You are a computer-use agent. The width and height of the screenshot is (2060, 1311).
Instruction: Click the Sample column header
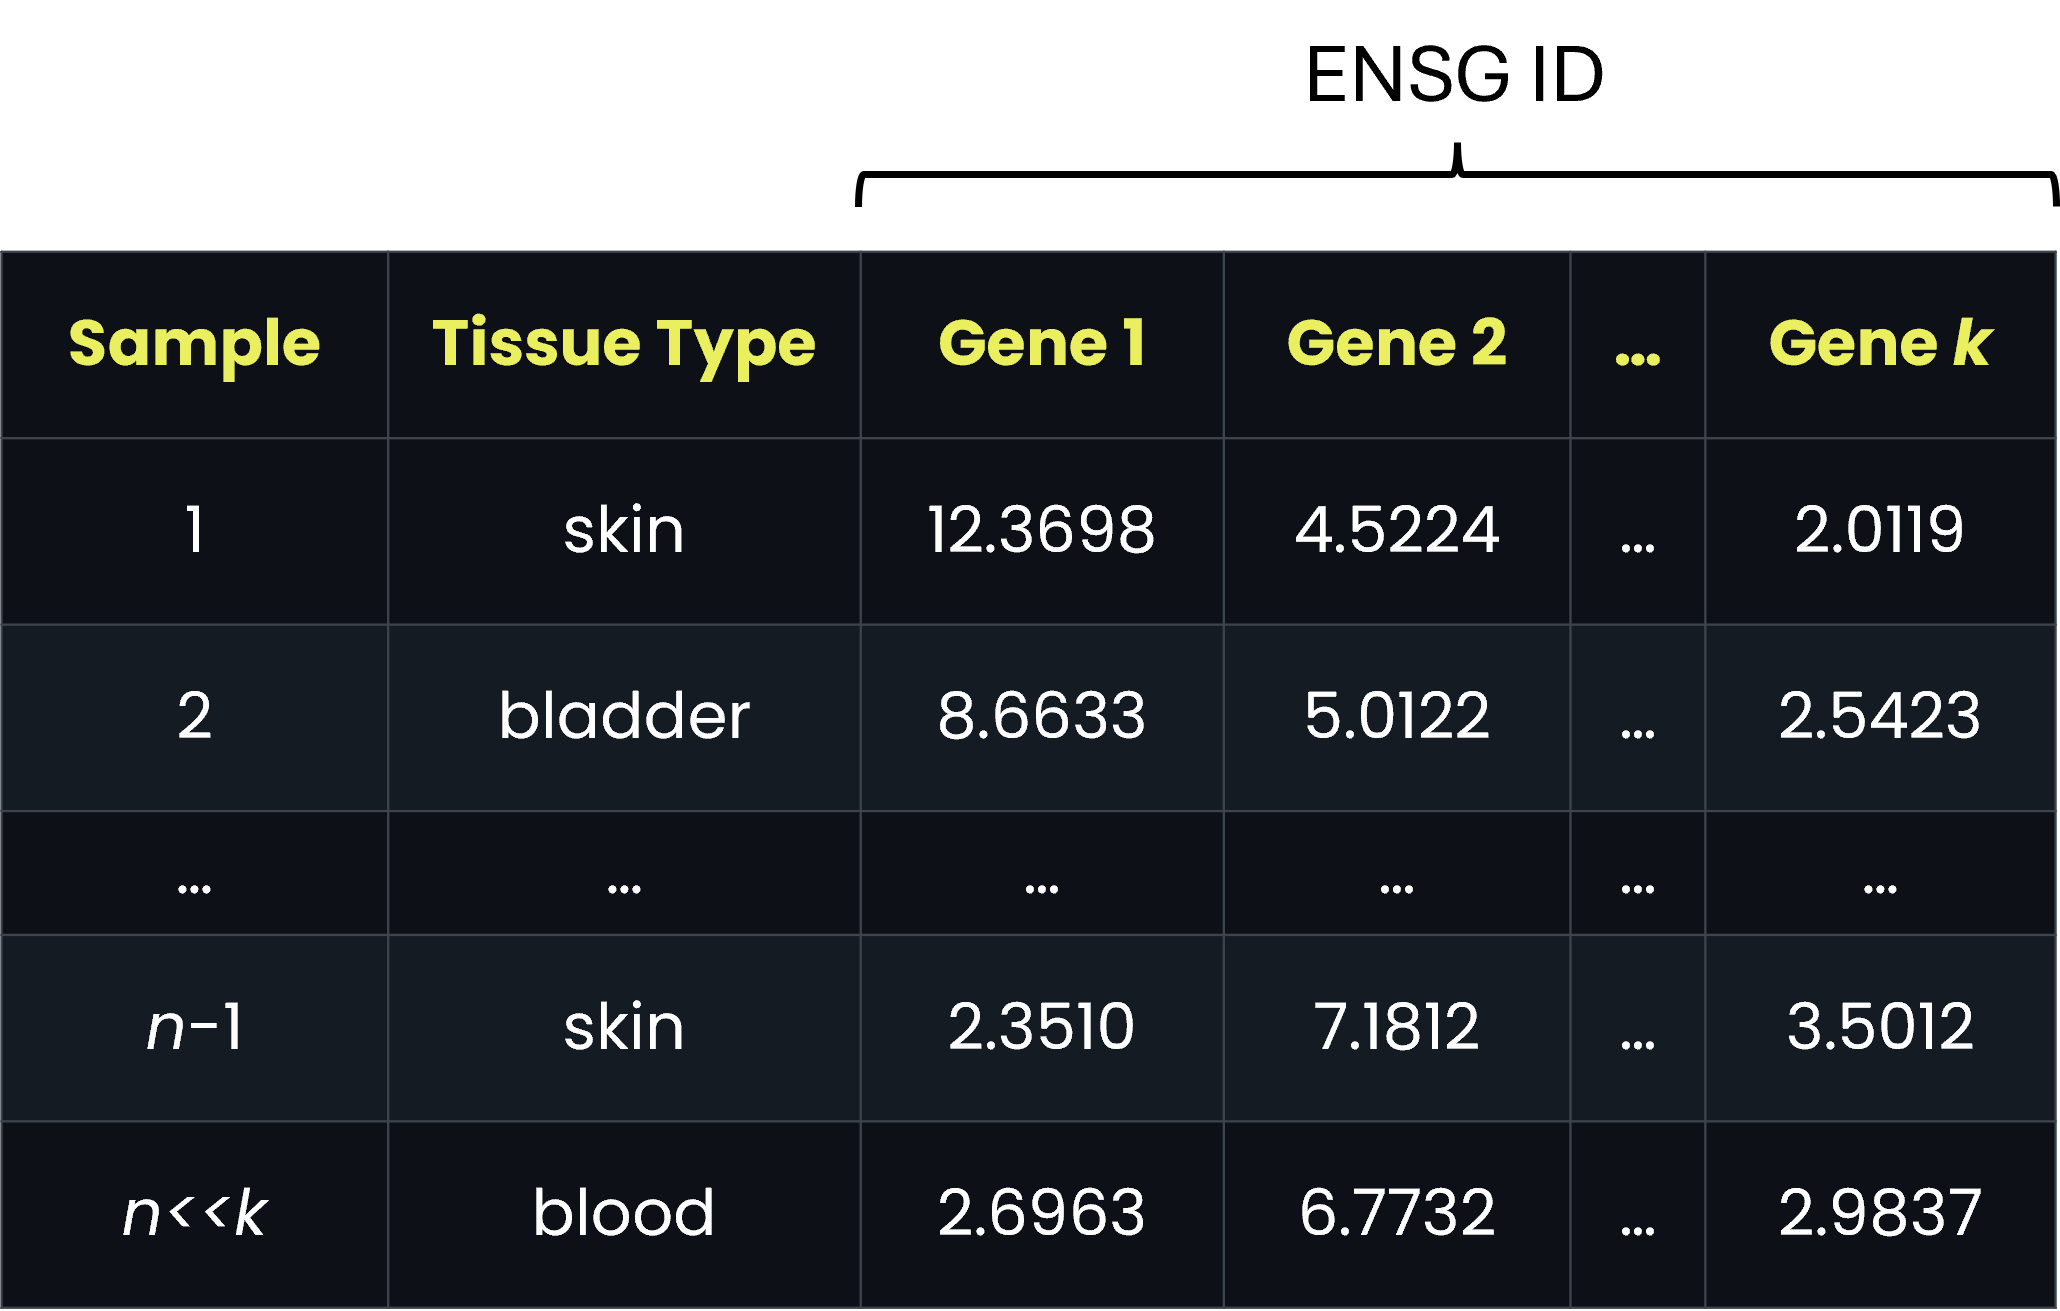coord(194,345)
